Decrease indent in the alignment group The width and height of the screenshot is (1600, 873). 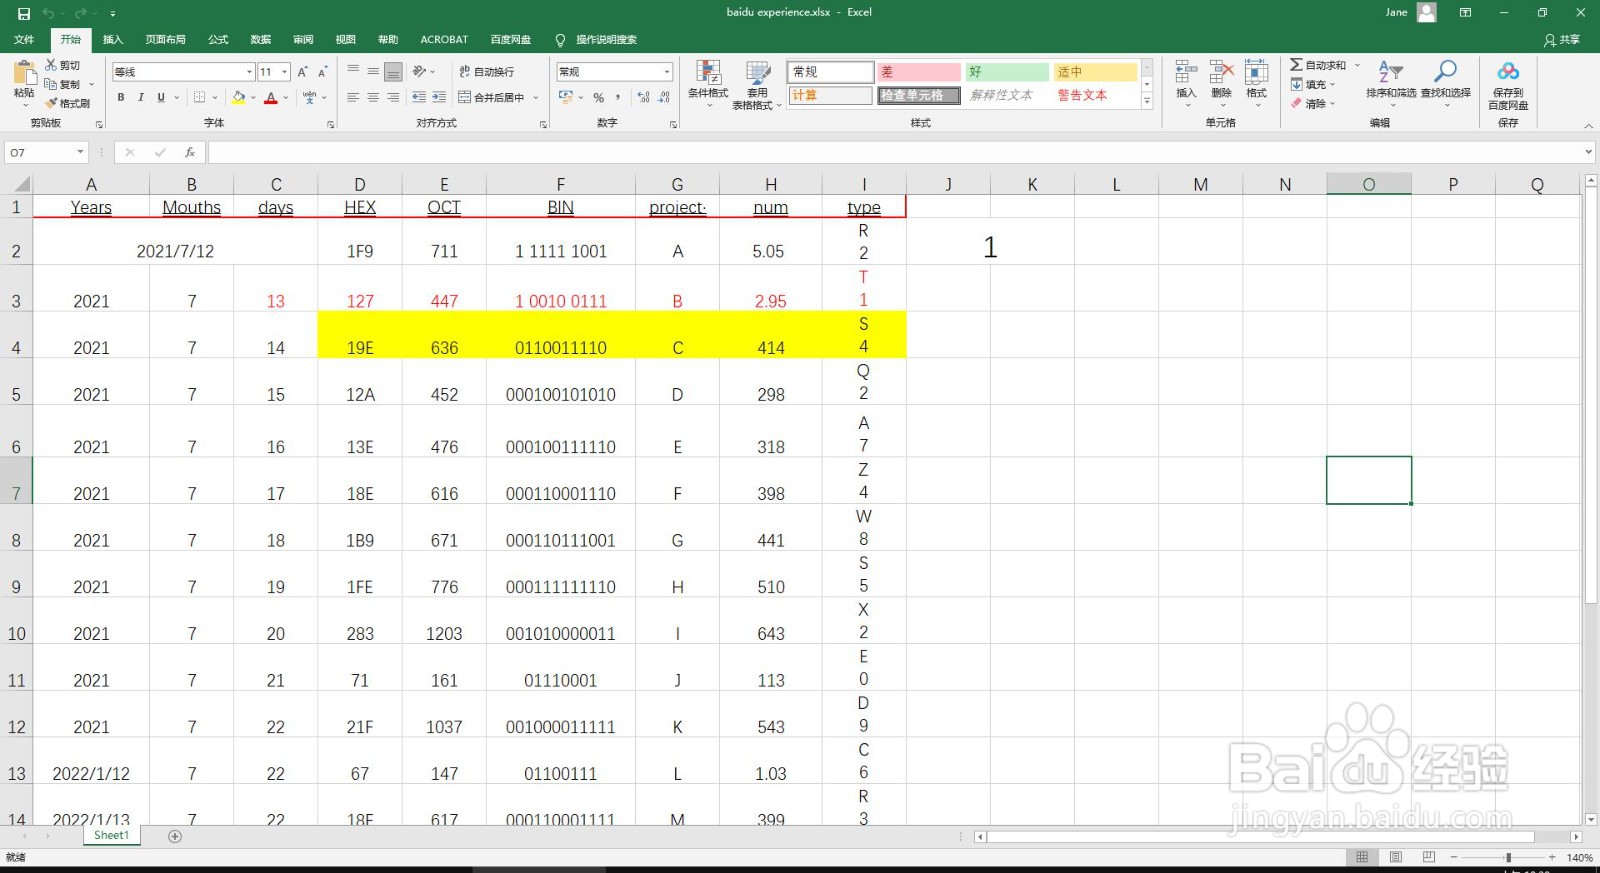pyautogui.click(x=419, y=97)
